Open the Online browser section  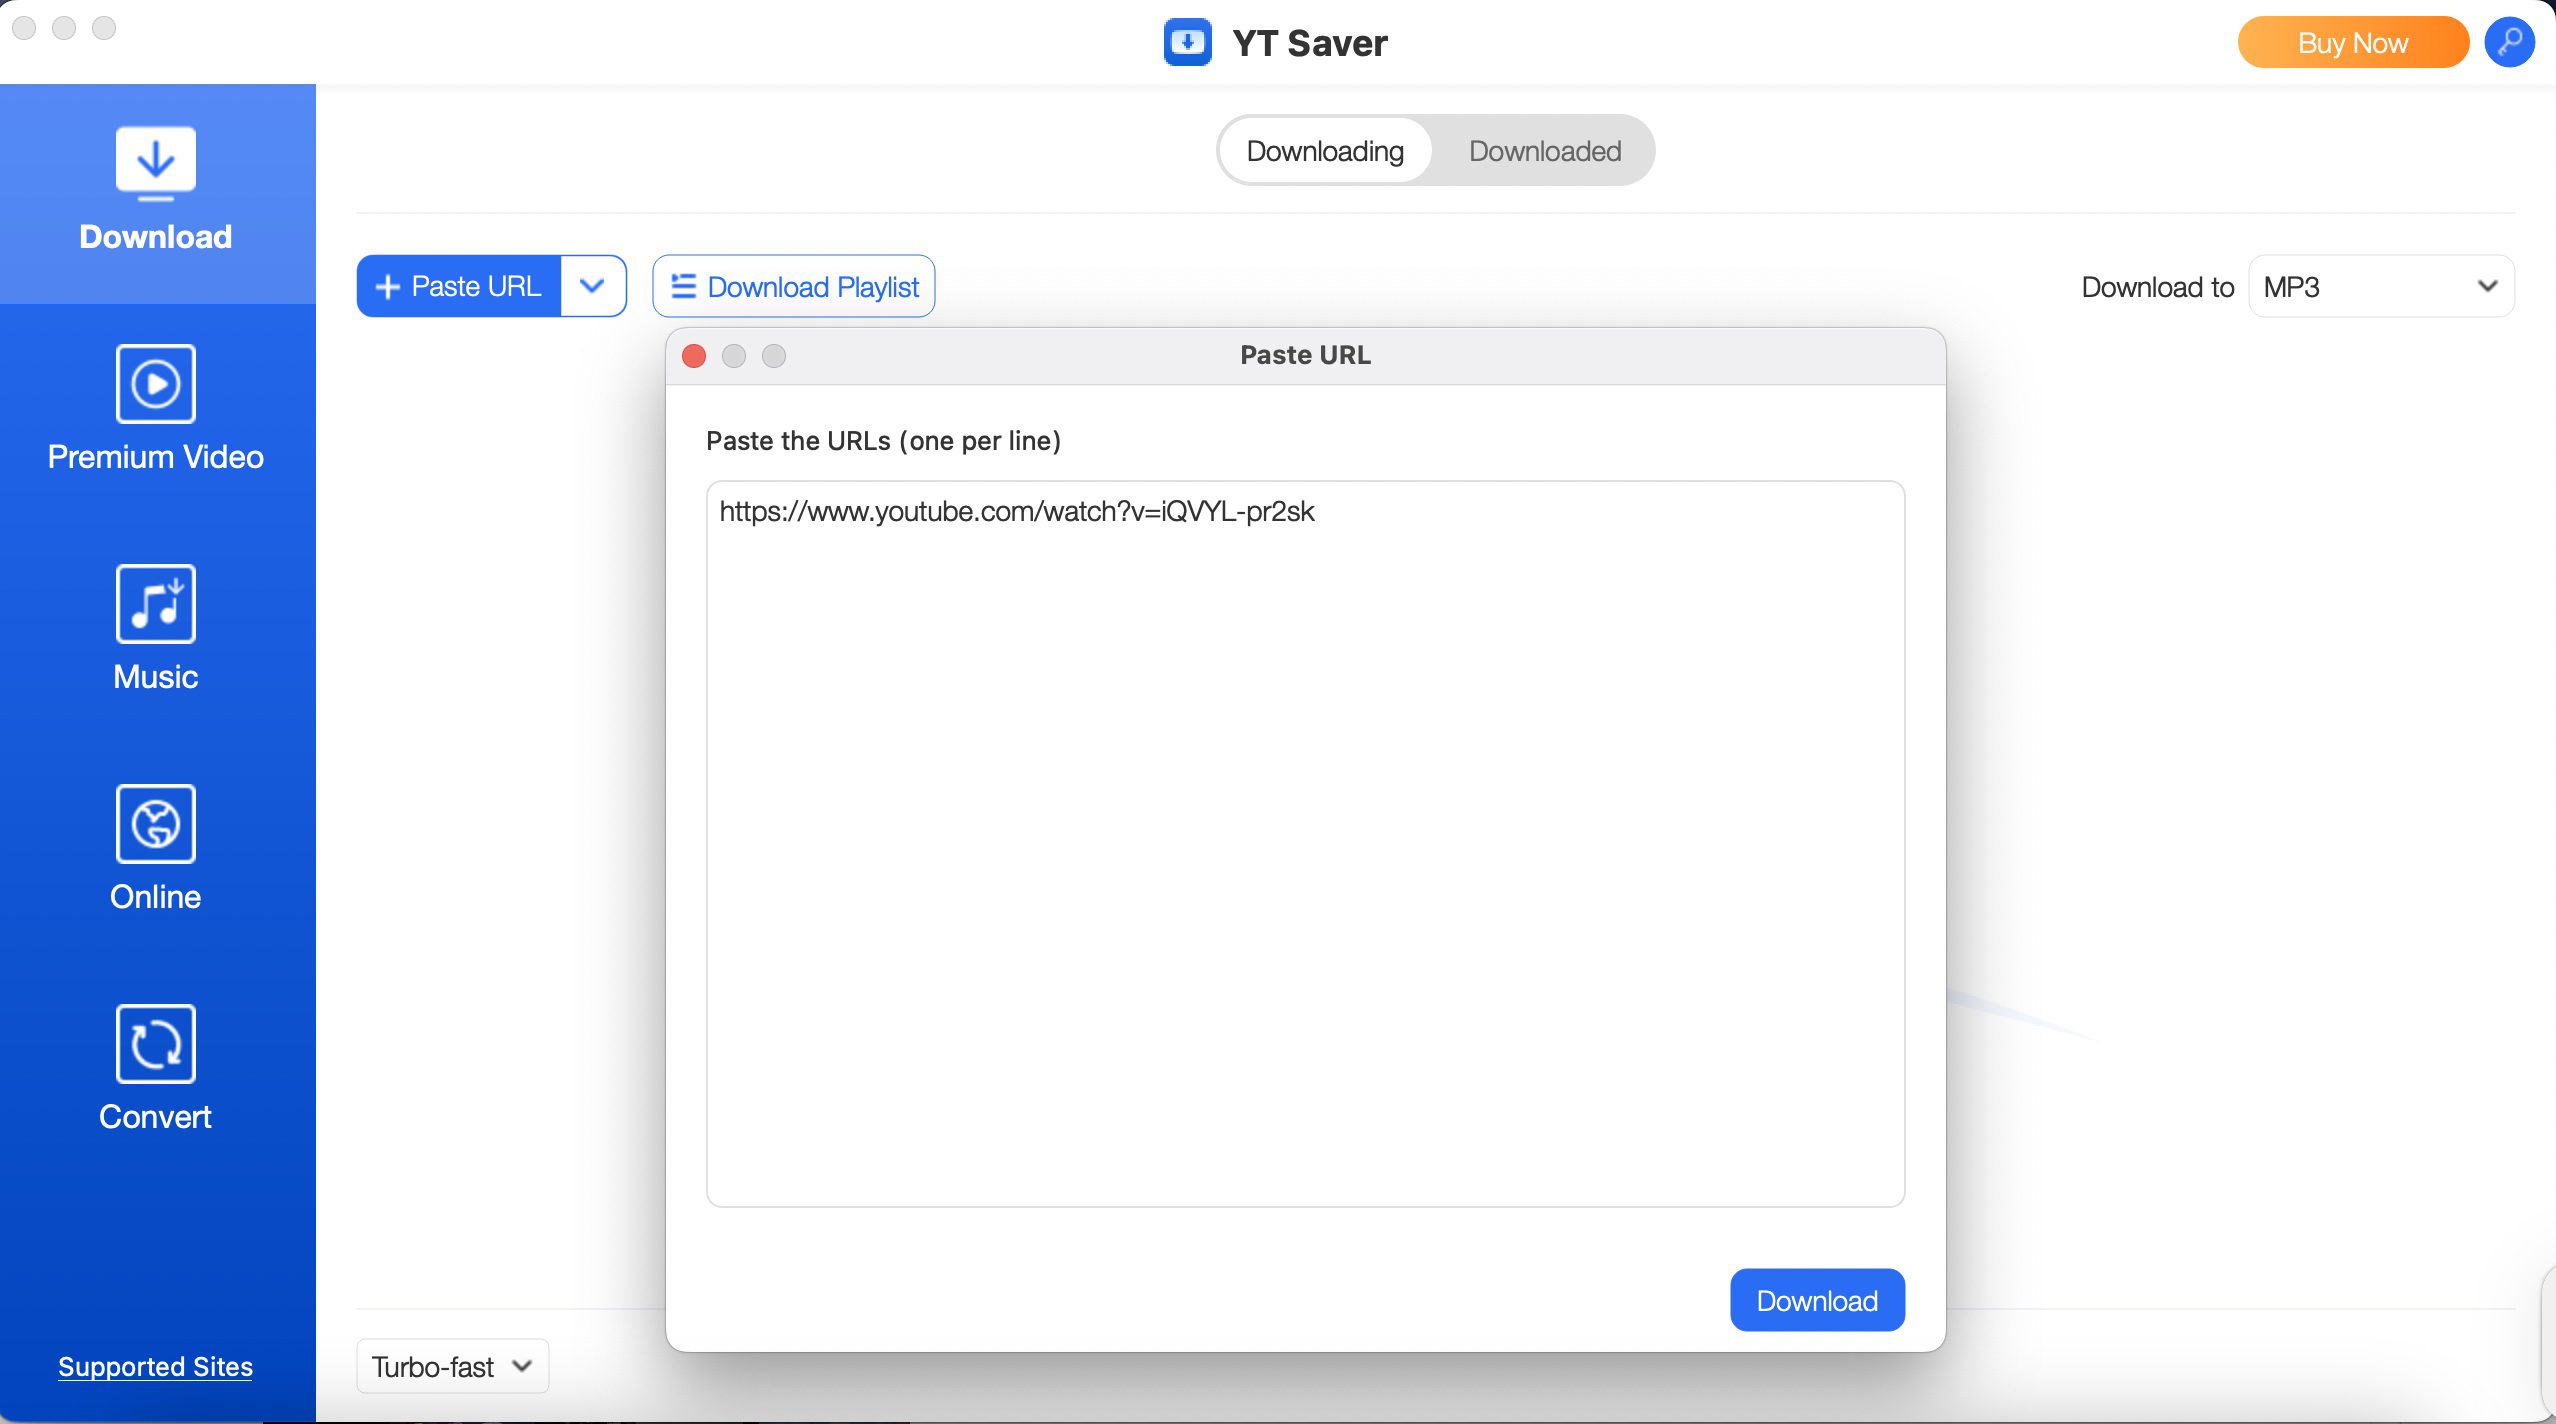156,850
